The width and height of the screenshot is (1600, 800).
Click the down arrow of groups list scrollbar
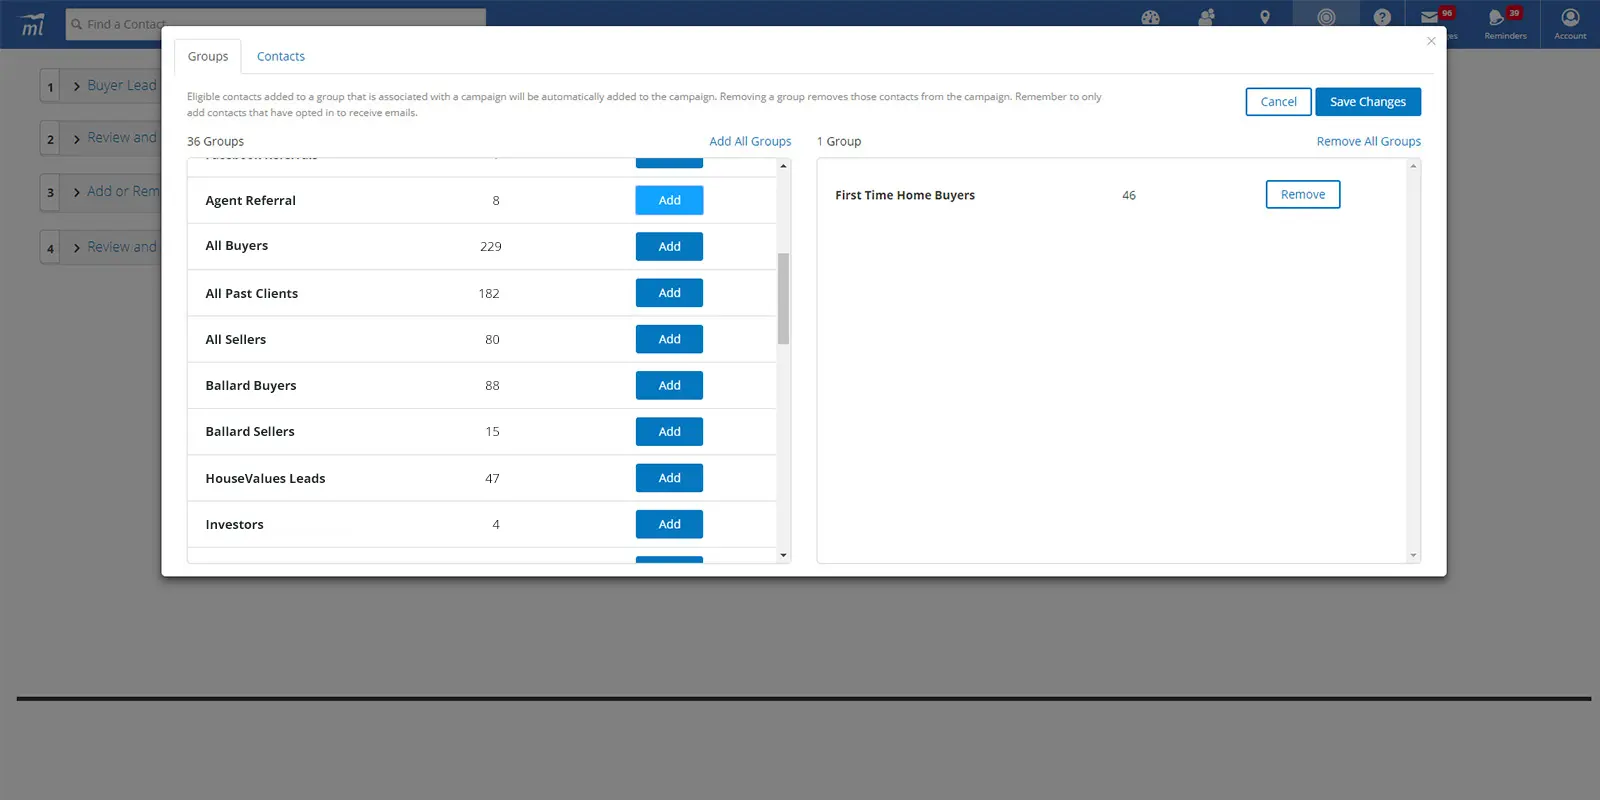click(783, 555)
